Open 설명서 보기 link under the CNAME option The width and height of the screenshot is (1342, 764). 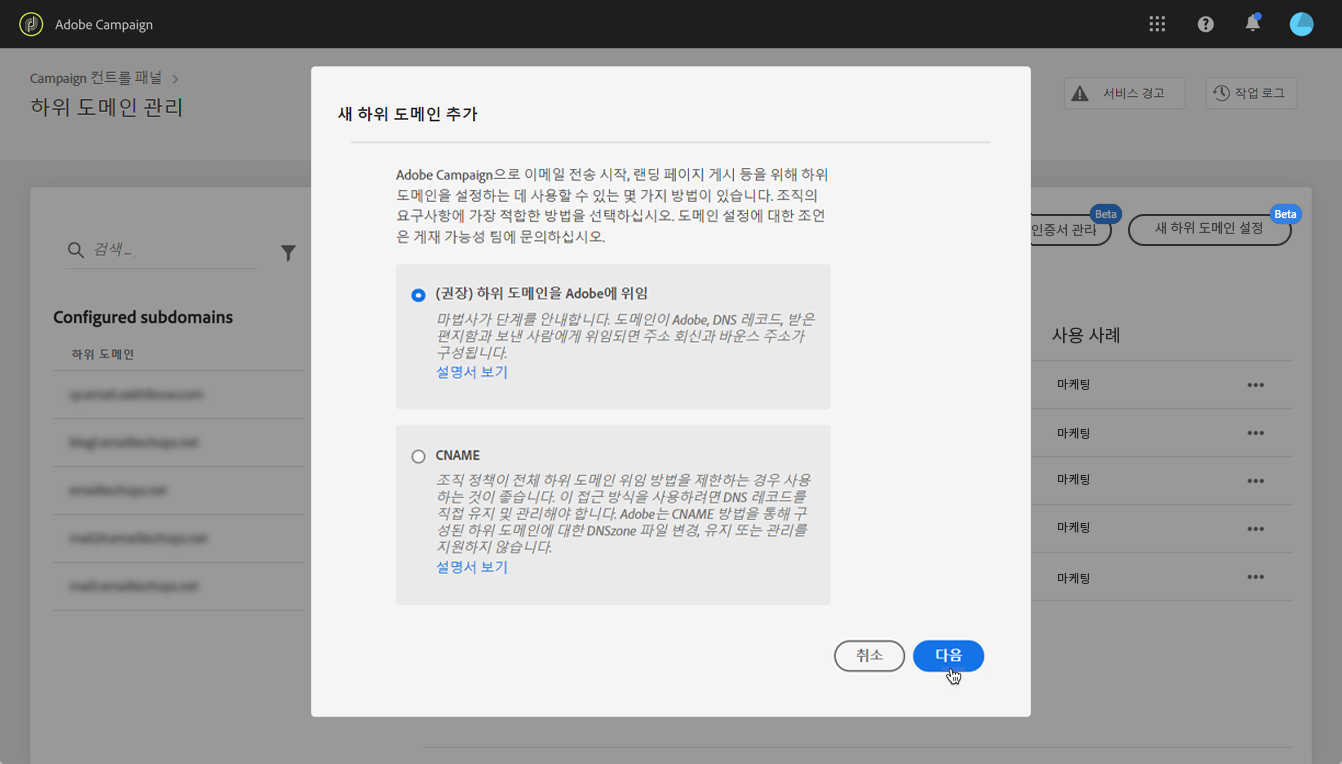click(x=472, y=567)
